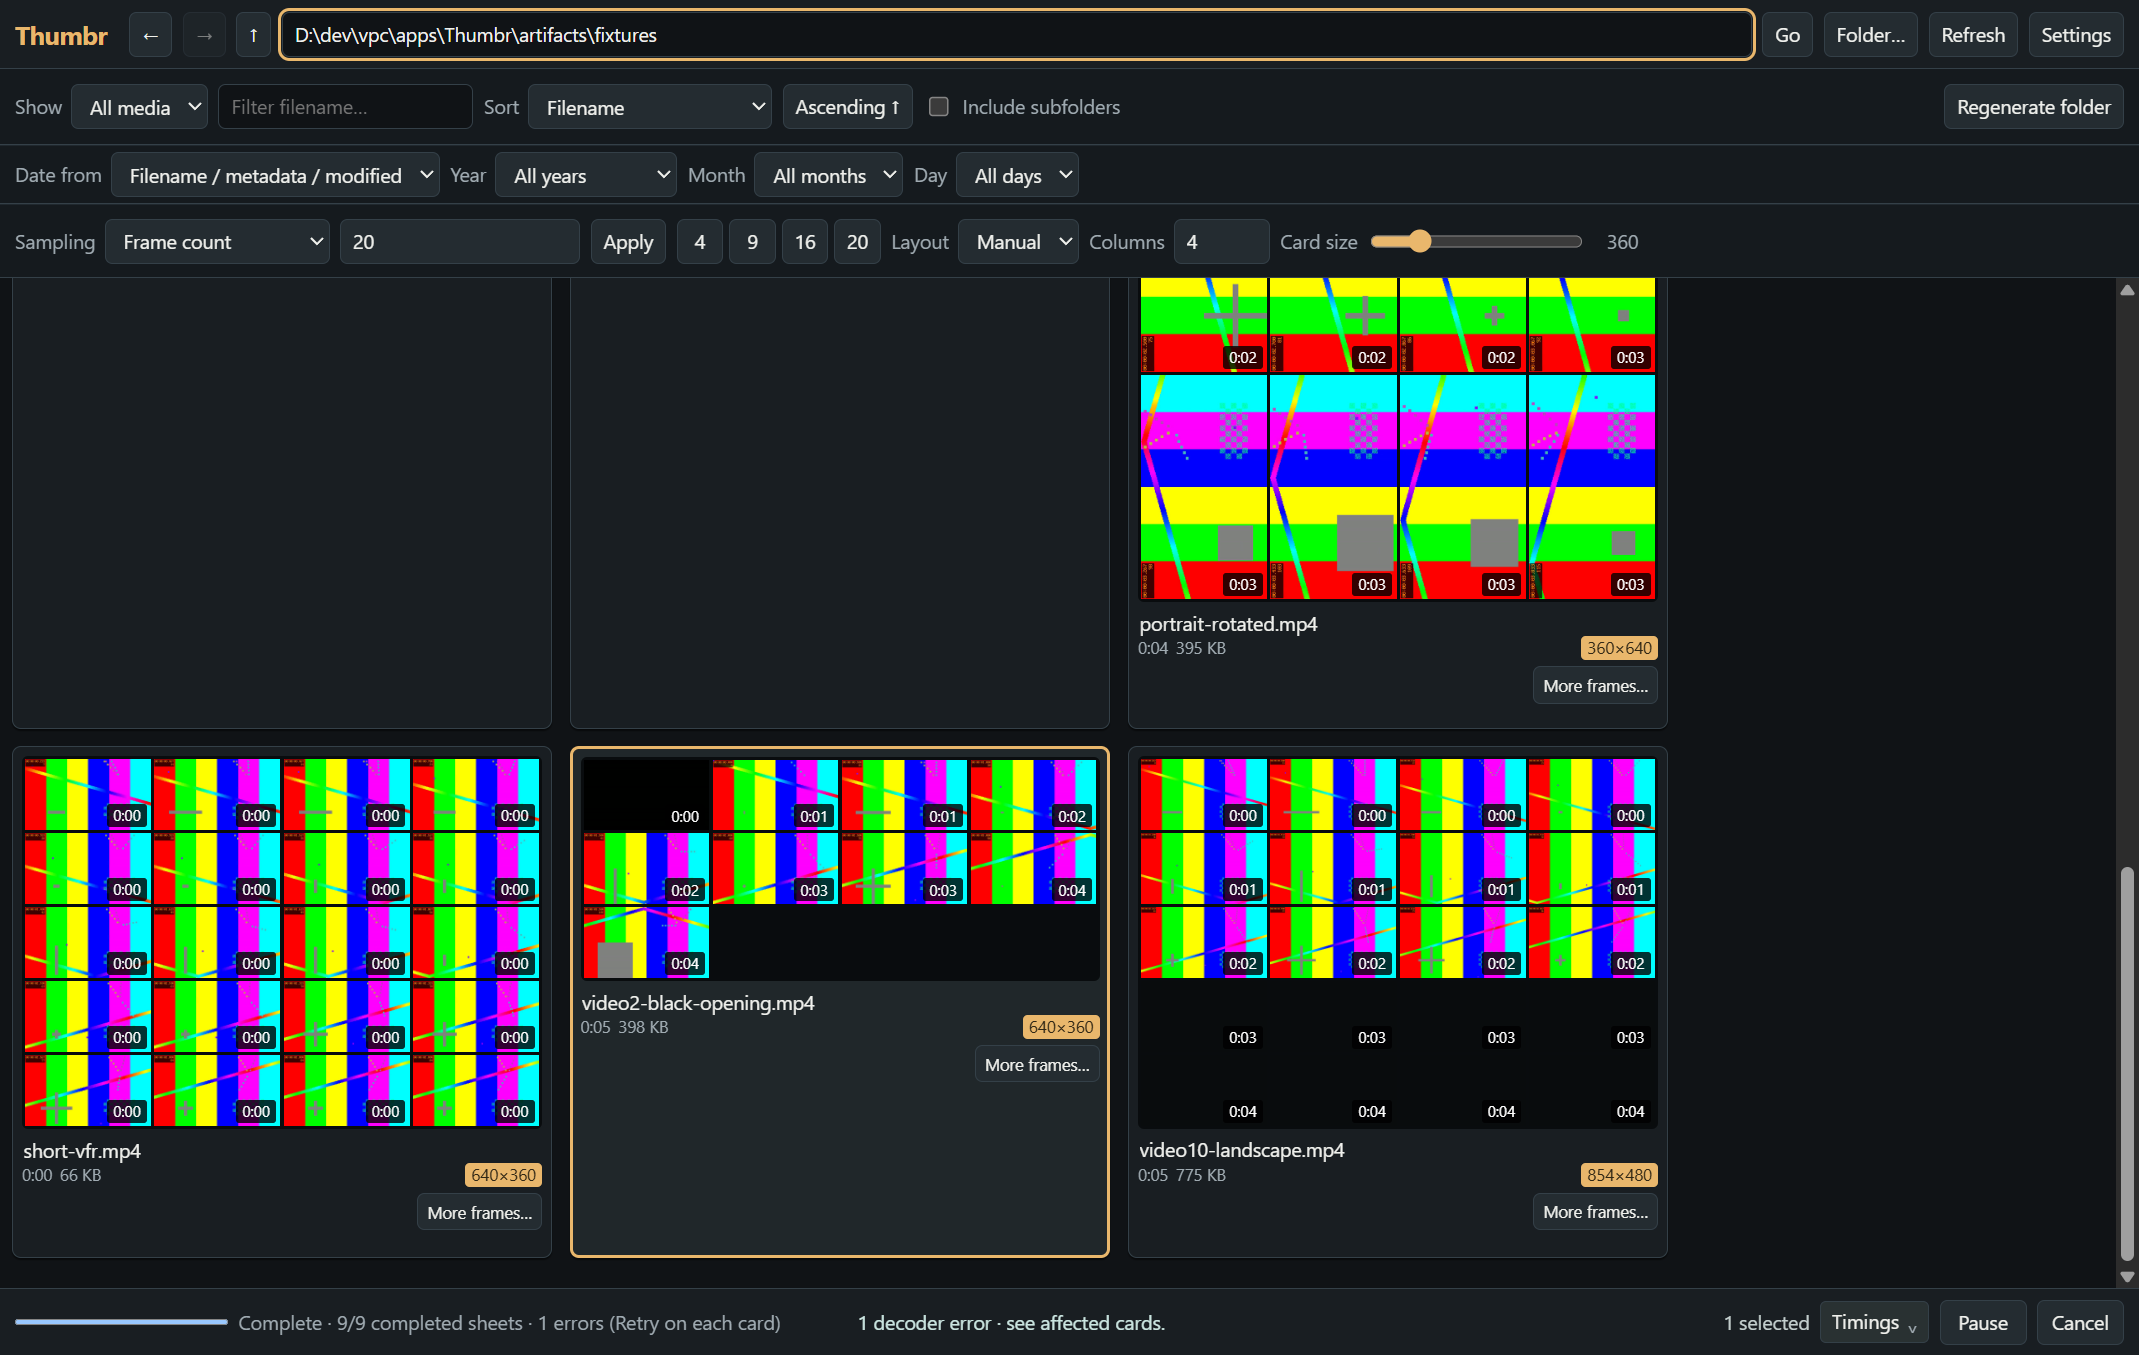Click the Columns number field
This screenshot has height=1355, width=2139.
(1221, 242)
